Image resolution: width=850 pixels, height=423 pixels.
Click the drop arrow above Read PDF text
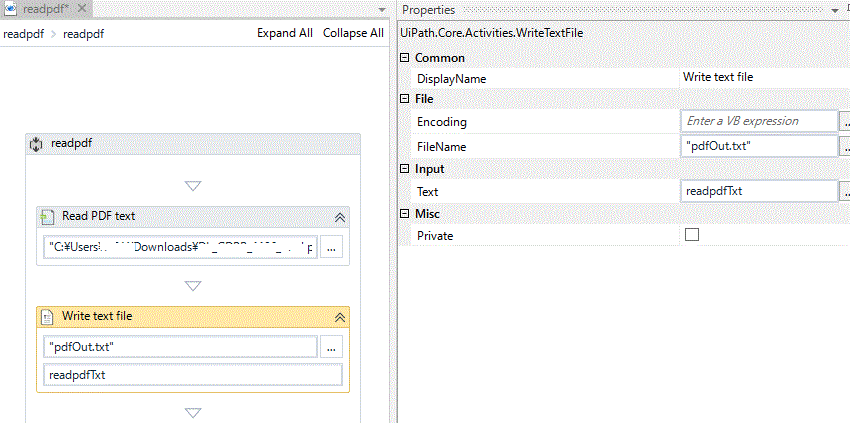pos(193,186)
